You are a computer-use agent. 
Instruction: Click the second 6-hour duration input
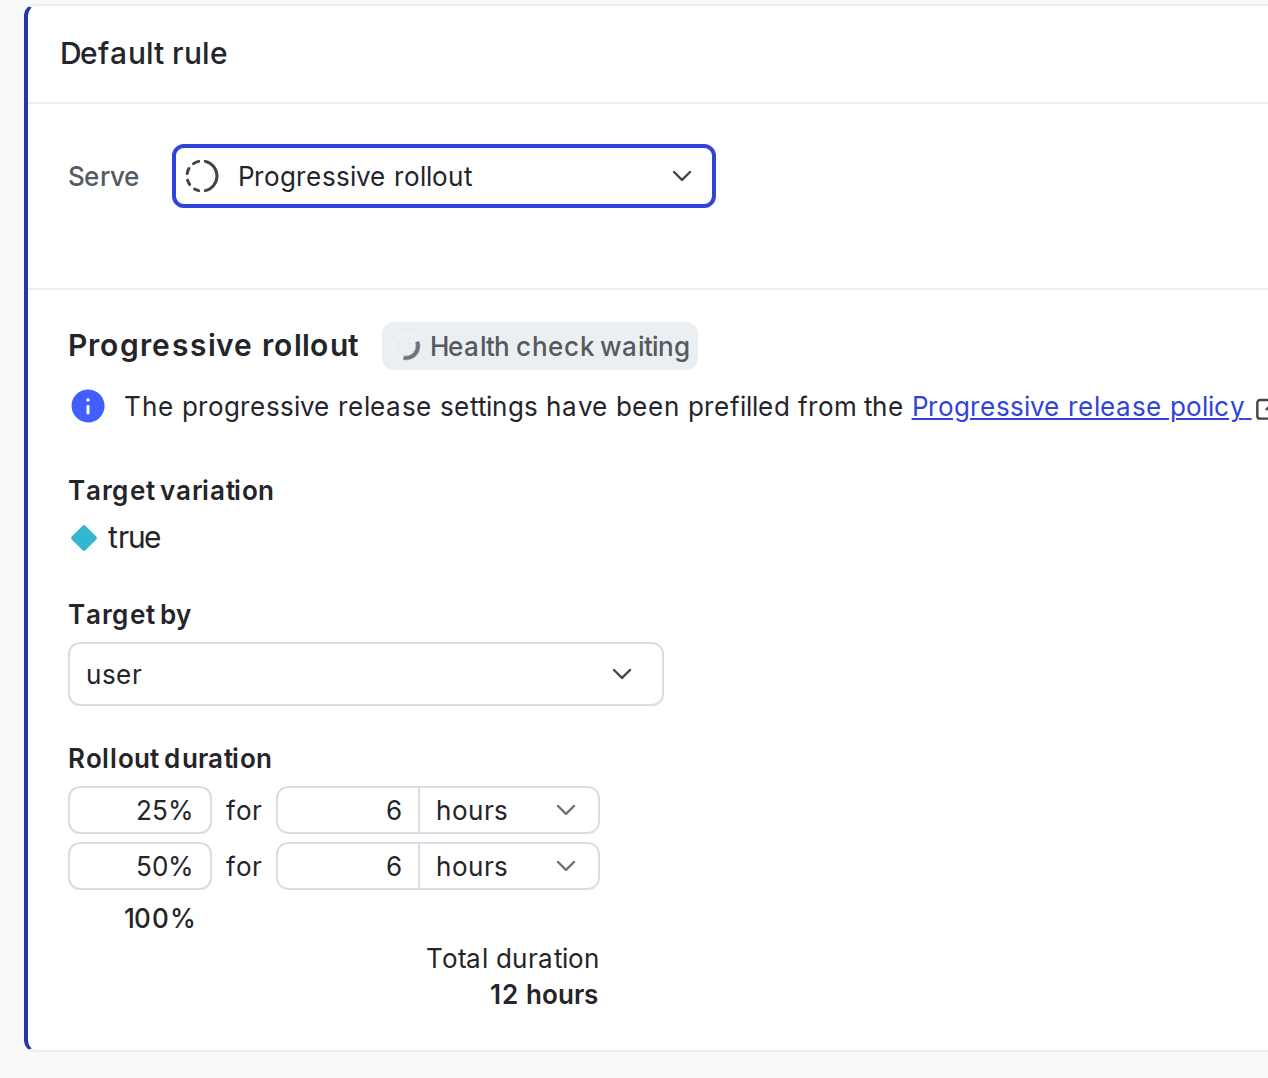point(348,866)
